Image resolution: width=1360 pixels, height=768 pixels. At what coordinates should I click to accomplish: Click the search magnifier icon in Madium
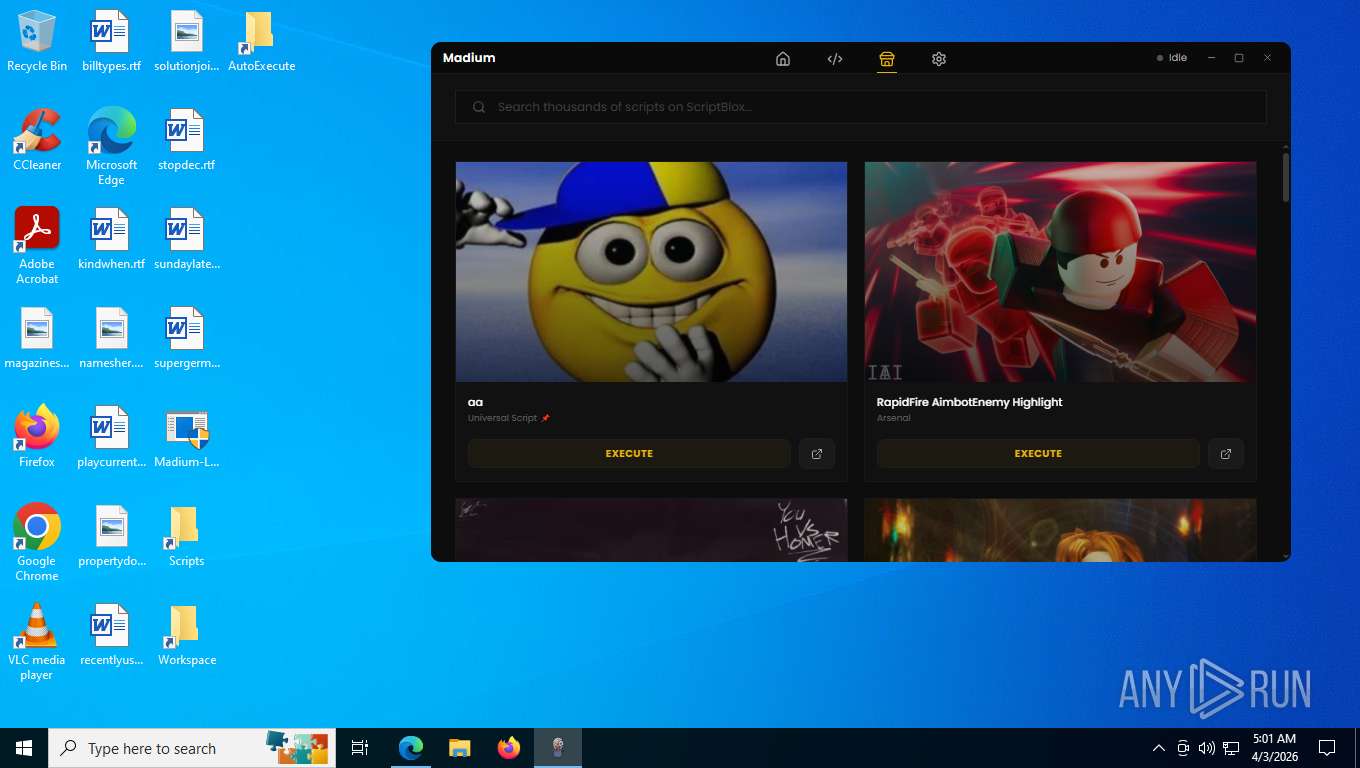click(x=479, y=107)
